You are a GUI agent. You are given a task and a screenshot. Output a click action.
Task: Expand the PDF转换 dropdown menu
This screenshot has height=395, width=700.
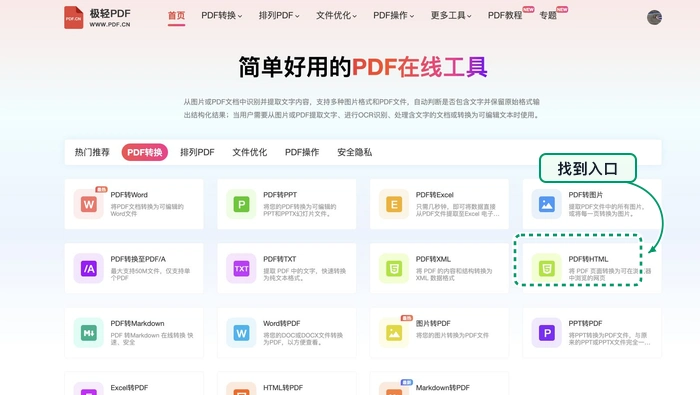pyautogui.click(x=221, y=15)
